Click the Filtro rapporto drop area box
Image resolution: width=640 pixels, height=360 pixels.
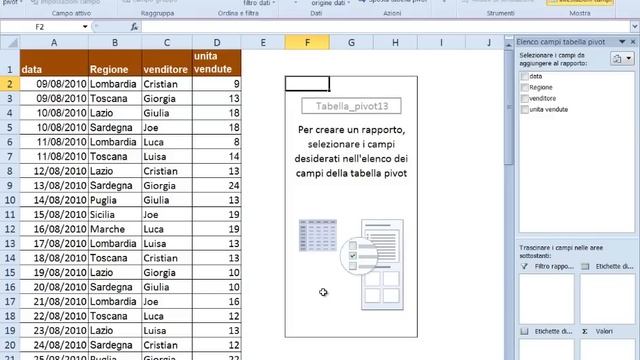tap(547, 299)
